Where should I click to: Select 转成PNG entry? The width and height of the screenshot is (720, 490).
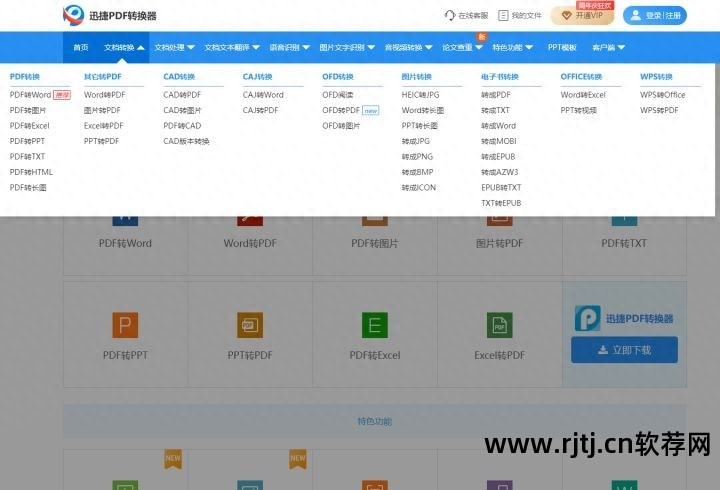417,157
